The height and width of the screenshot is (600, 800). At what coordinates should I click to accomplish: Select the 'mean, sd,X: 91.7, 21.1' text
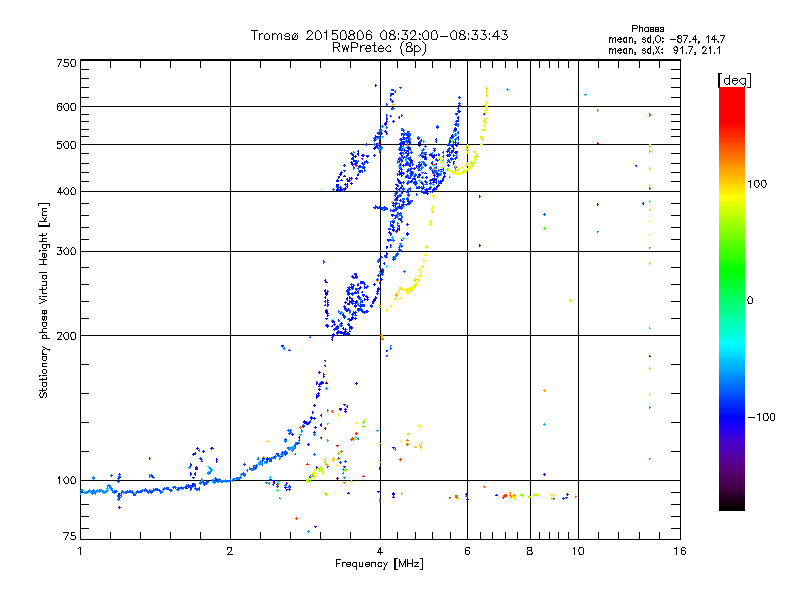(x=664, y=50)
